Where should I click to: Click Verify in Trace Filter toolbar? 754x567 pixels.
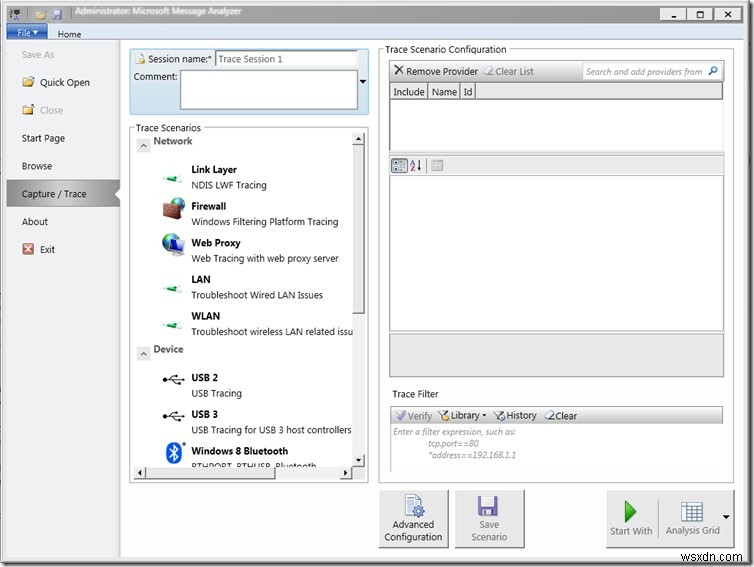click(414, 416)
